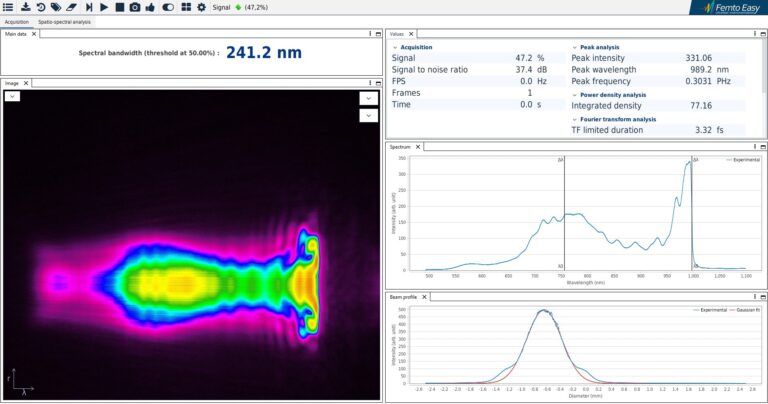
Task: Click the tags icon in toolbar
Action: [55, 7]
